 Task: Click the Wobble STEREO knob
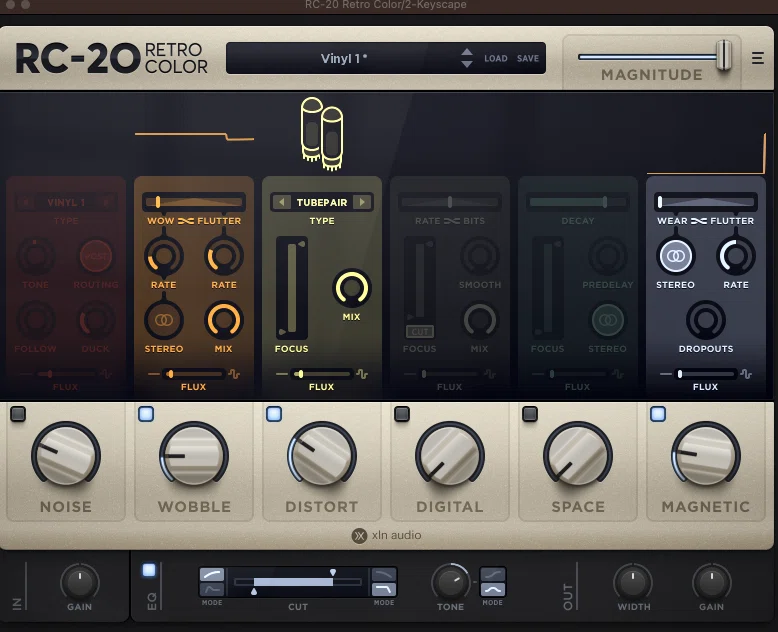point(164,320)
